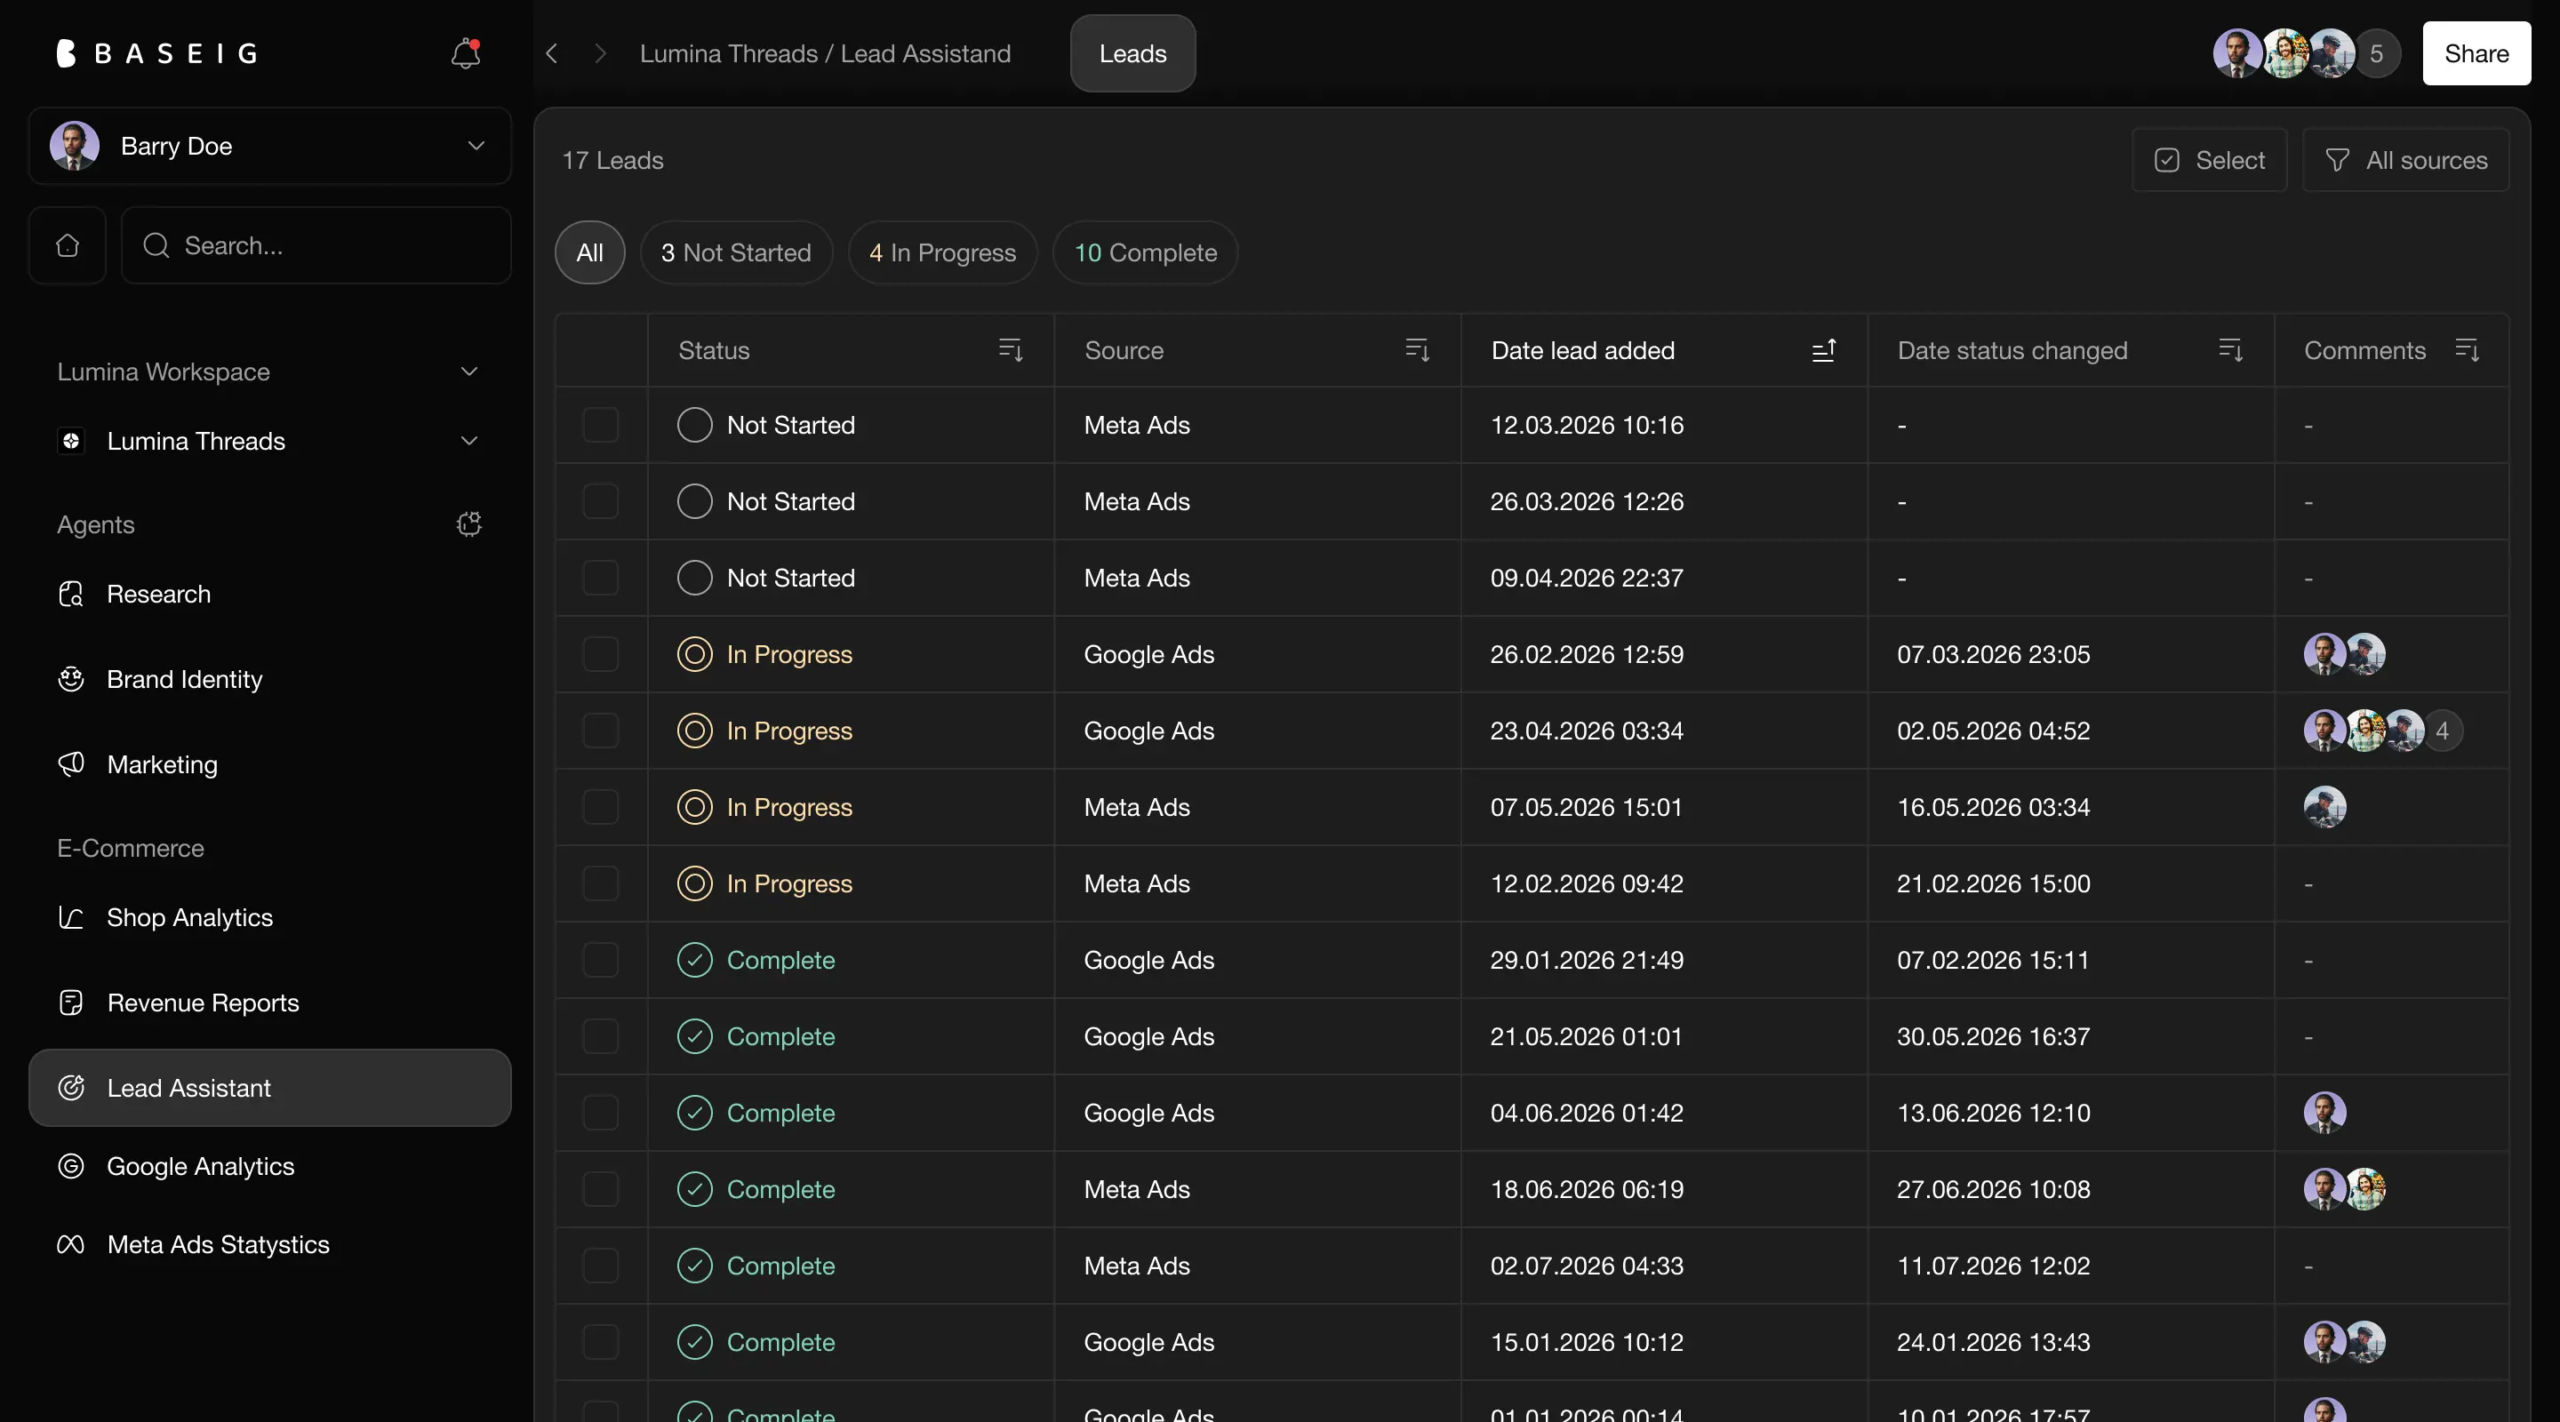Screen dimensions: 2560x1422
Task: Sort by the Status column icon
Action: tap(1010, 350)
